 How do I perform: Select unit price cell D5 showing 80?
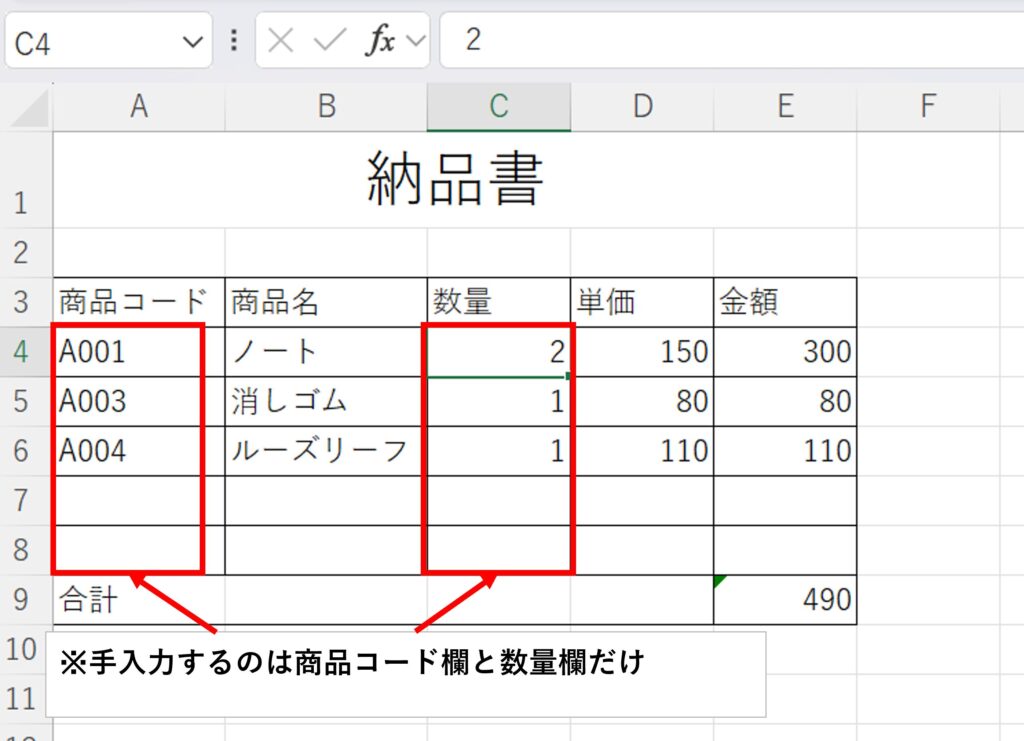pyautogui.click(x=643, y=402)
